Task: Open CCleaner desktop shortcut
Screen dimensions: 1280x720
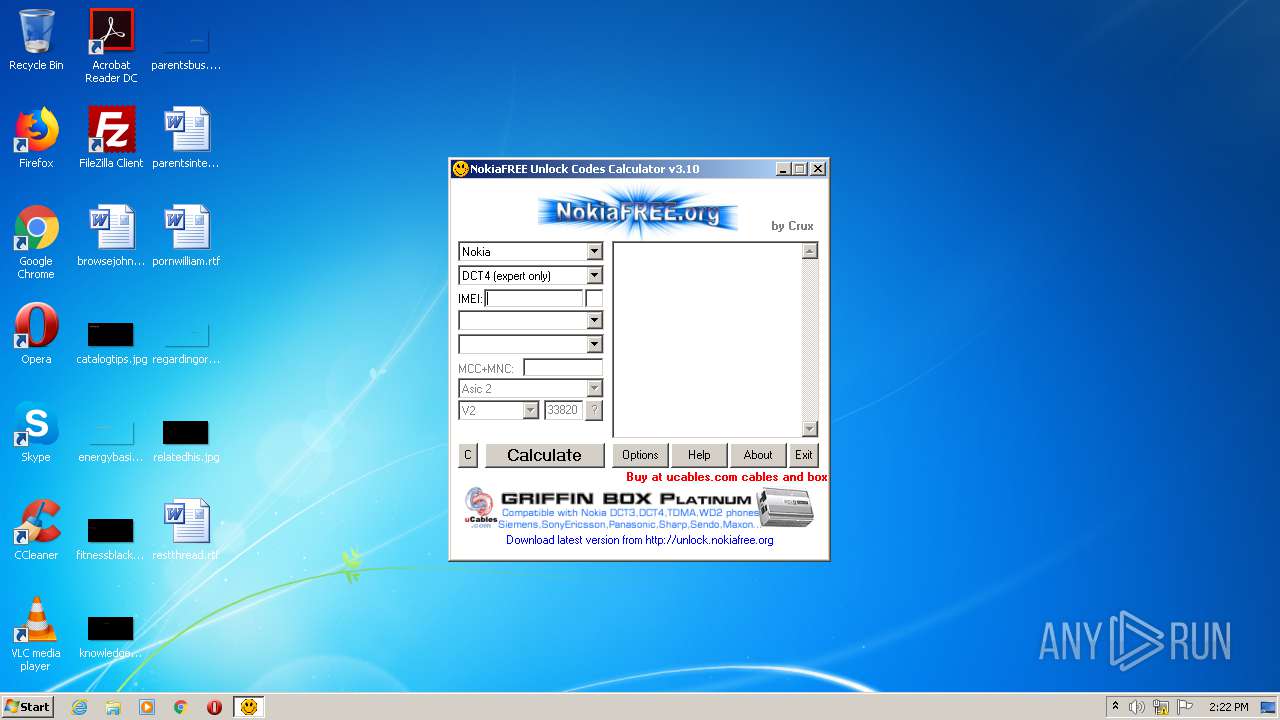Action: 36,530
